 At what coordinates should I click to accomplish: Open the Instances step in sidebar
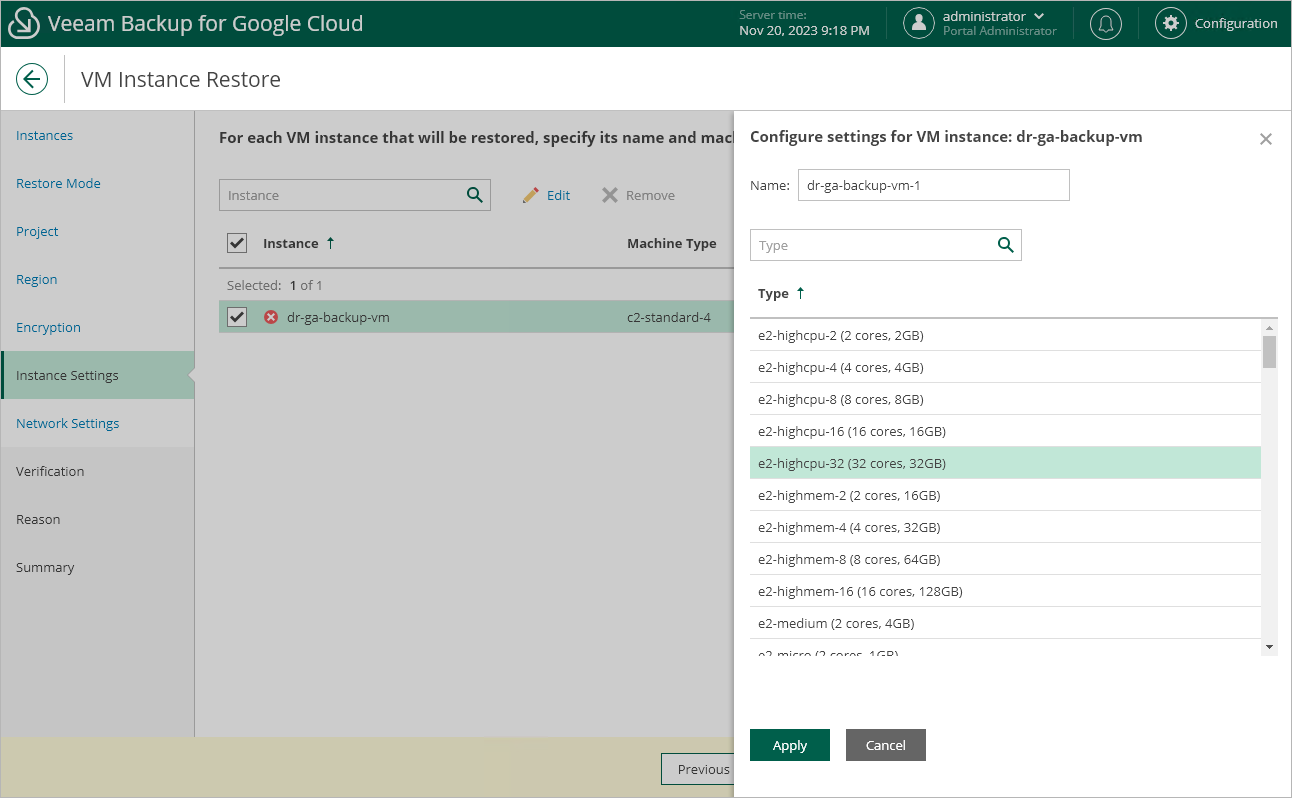pos(44,135)
